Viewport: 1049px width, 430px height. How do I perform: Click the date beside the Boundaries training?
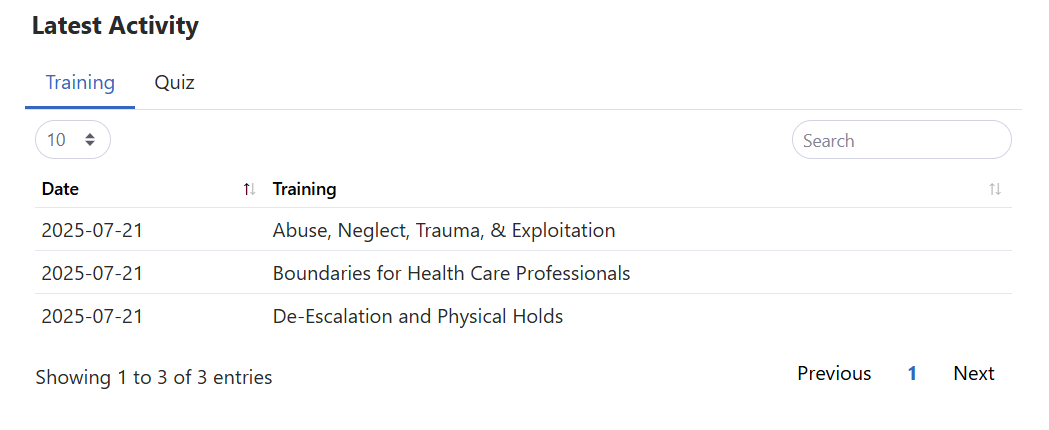pyautogui.click(x=92, y=274)
